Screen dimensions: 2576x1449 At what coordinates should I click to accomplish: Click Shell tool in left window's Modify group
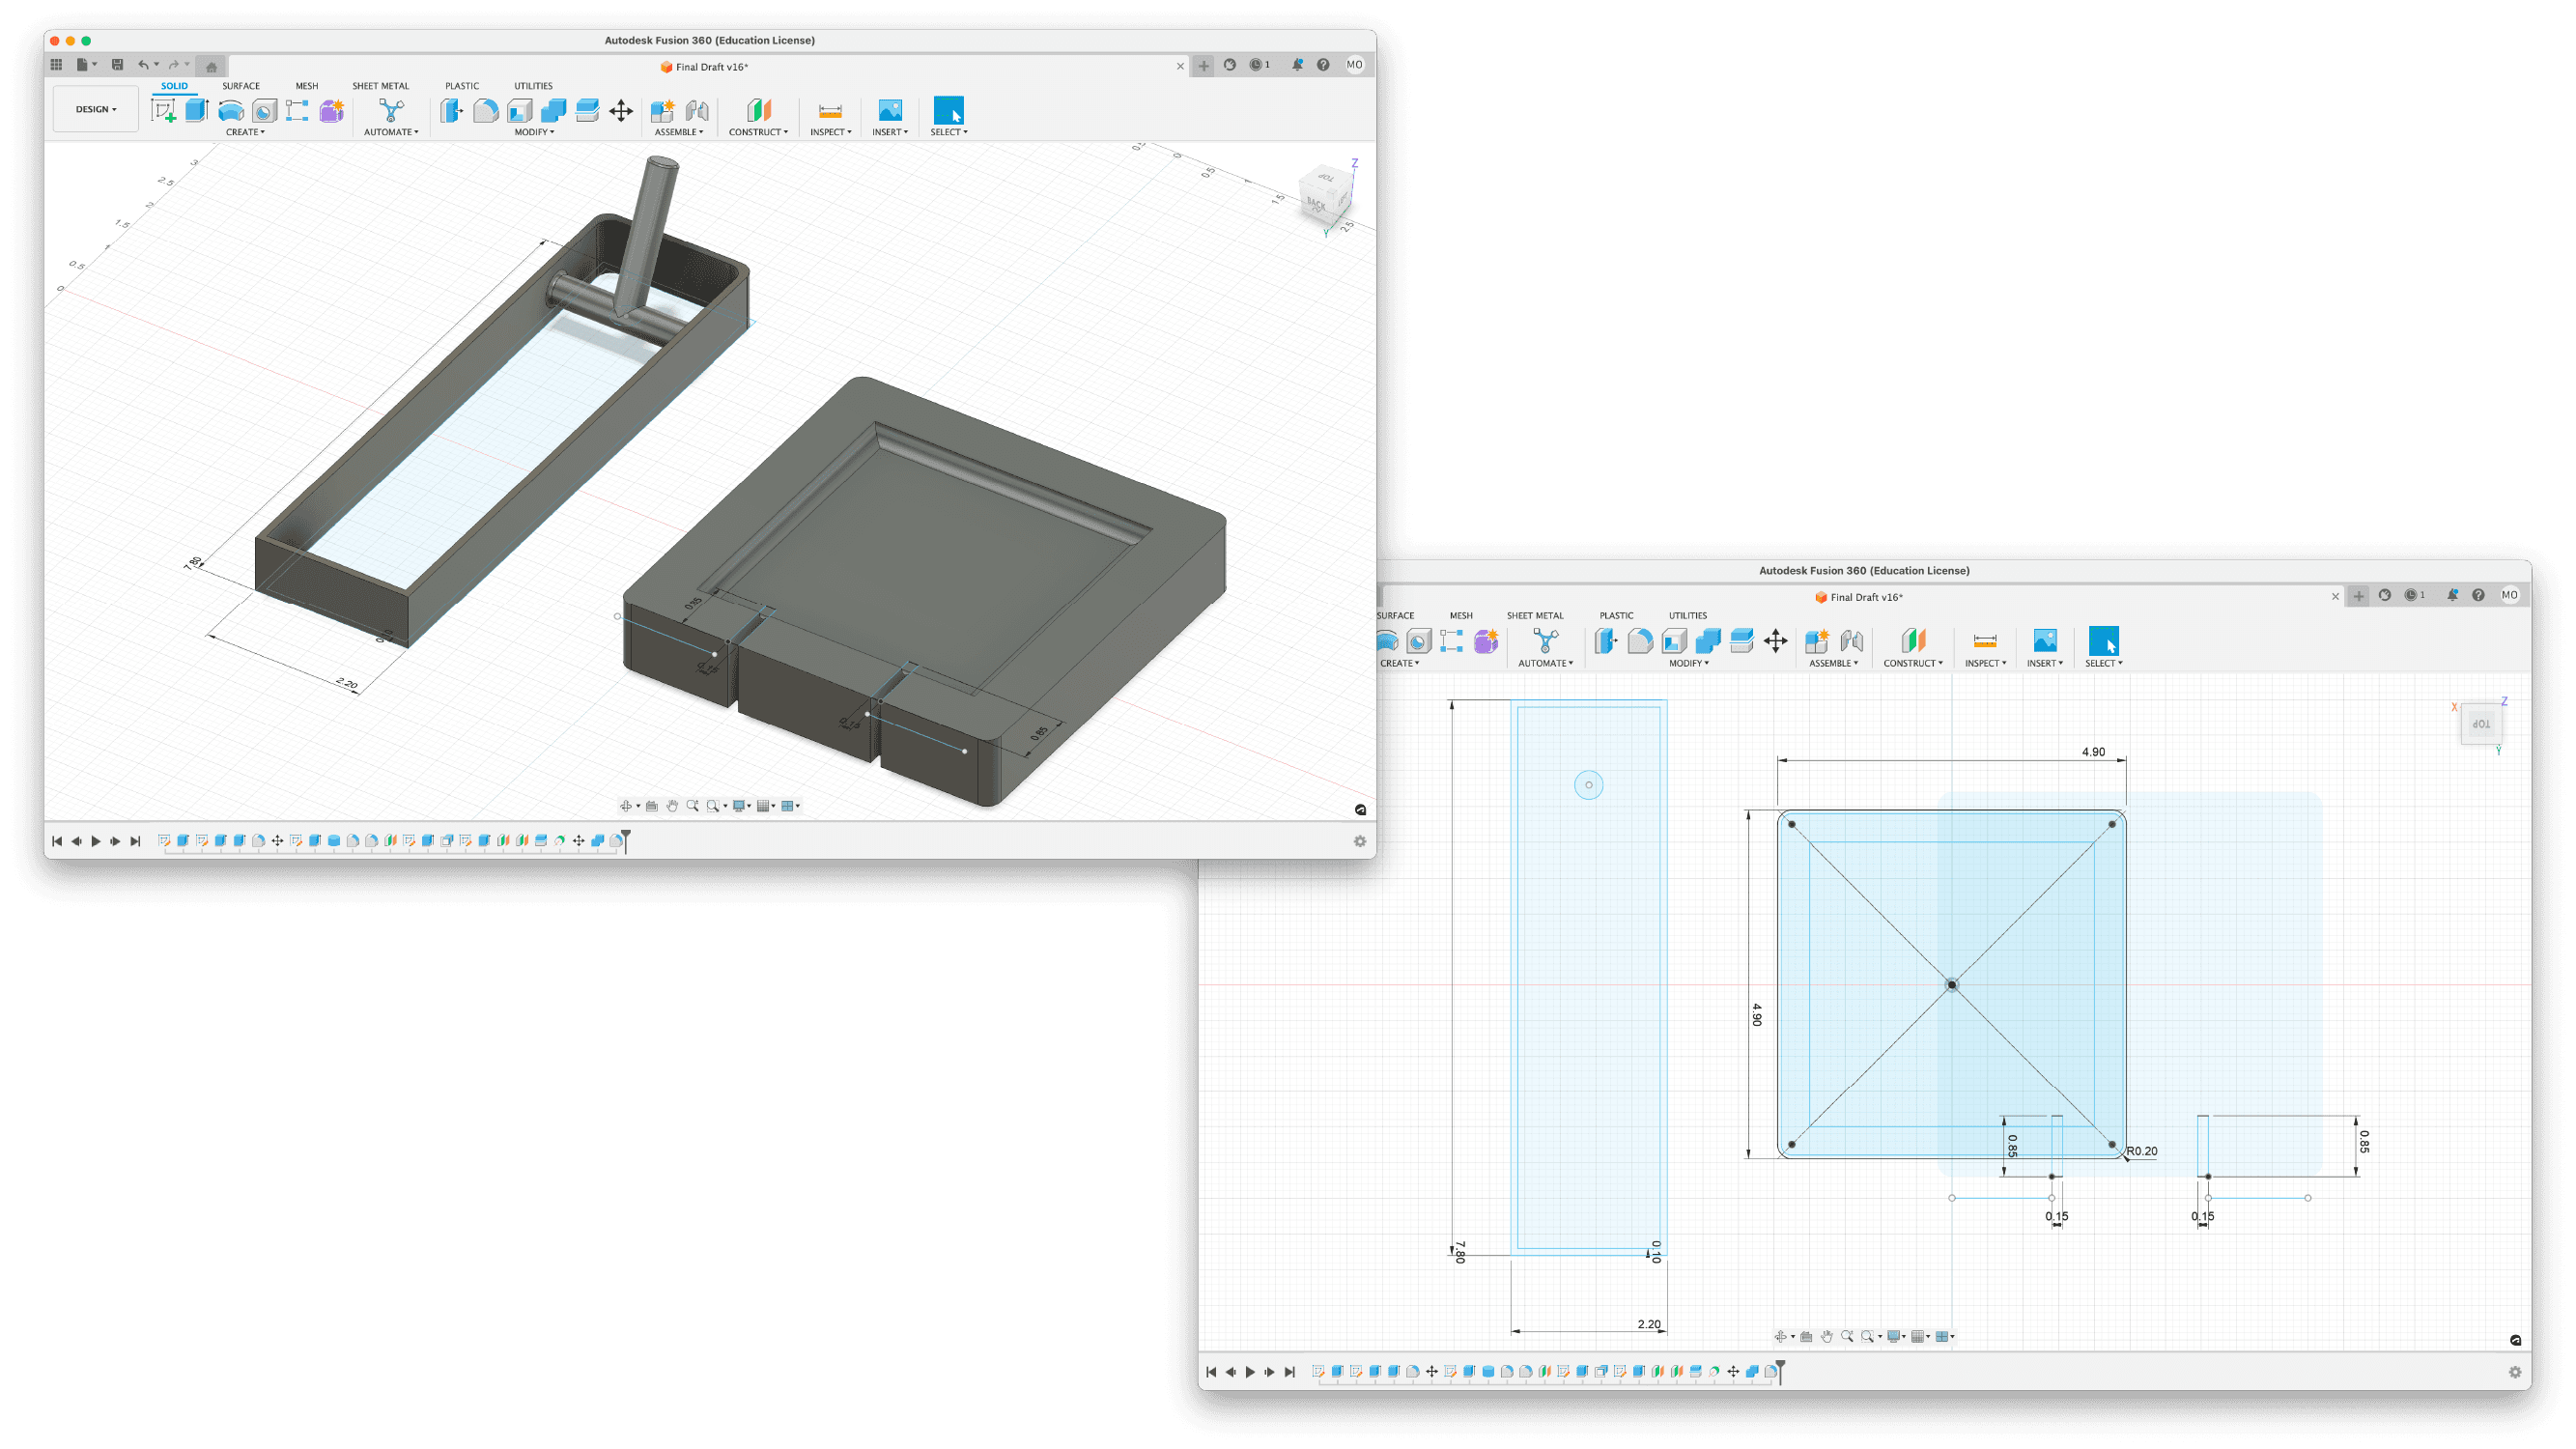click(520, 111)
